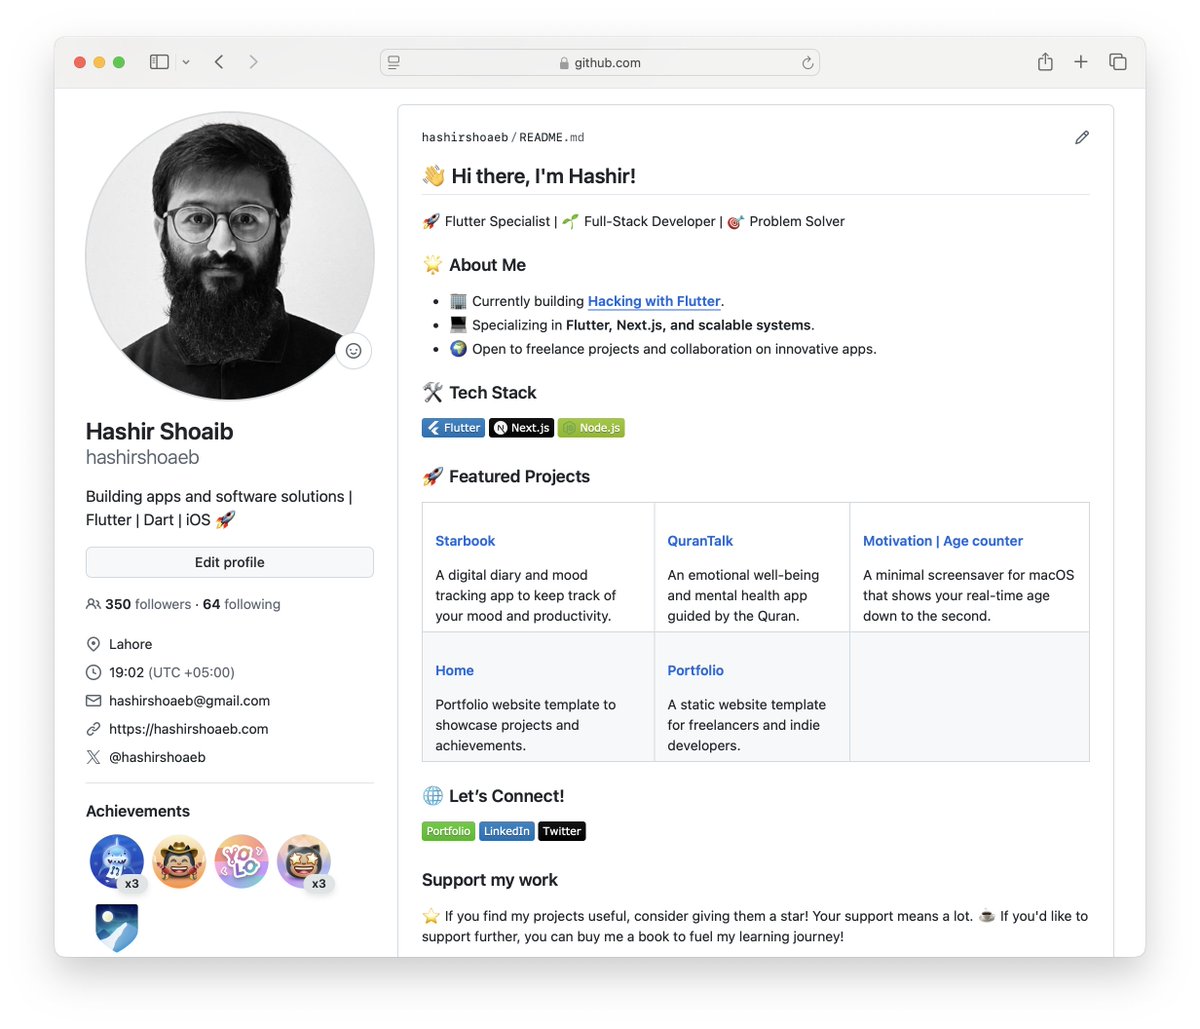Open the Safari share menu
Screen dimensions: 1200x1029
click(1045, 62)
